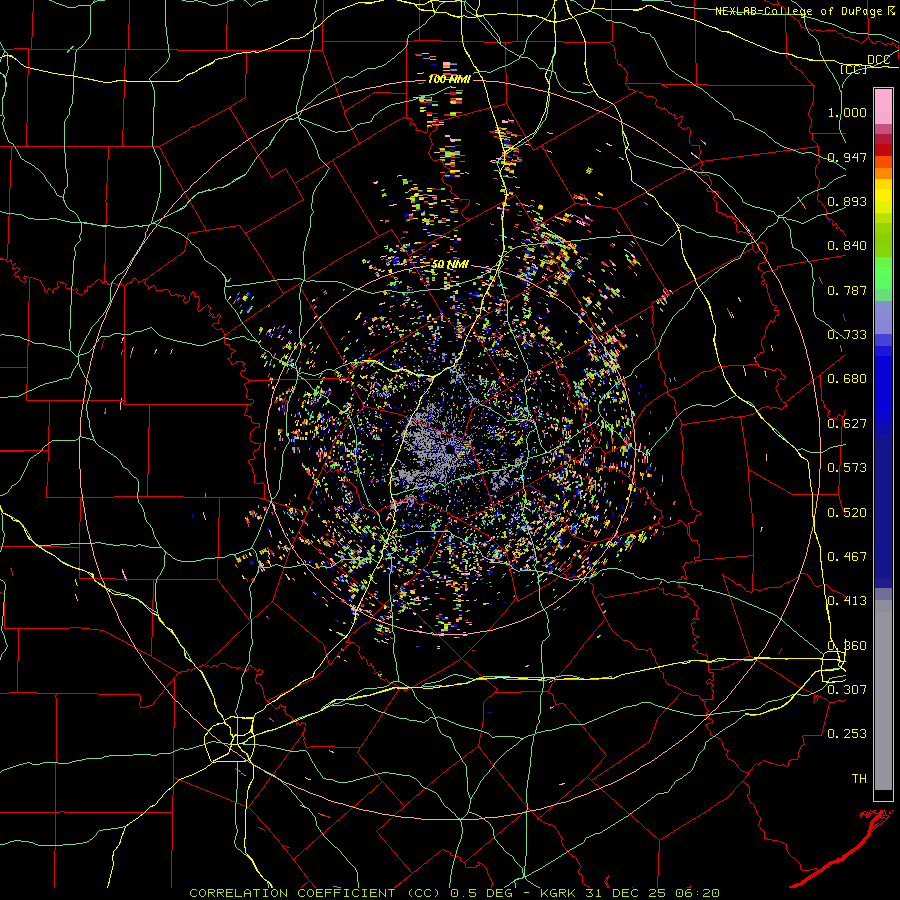The width and height of the screenshot is (900, 900).
Task: Click the 0.893 legend value
Action: tap(847, 201)
